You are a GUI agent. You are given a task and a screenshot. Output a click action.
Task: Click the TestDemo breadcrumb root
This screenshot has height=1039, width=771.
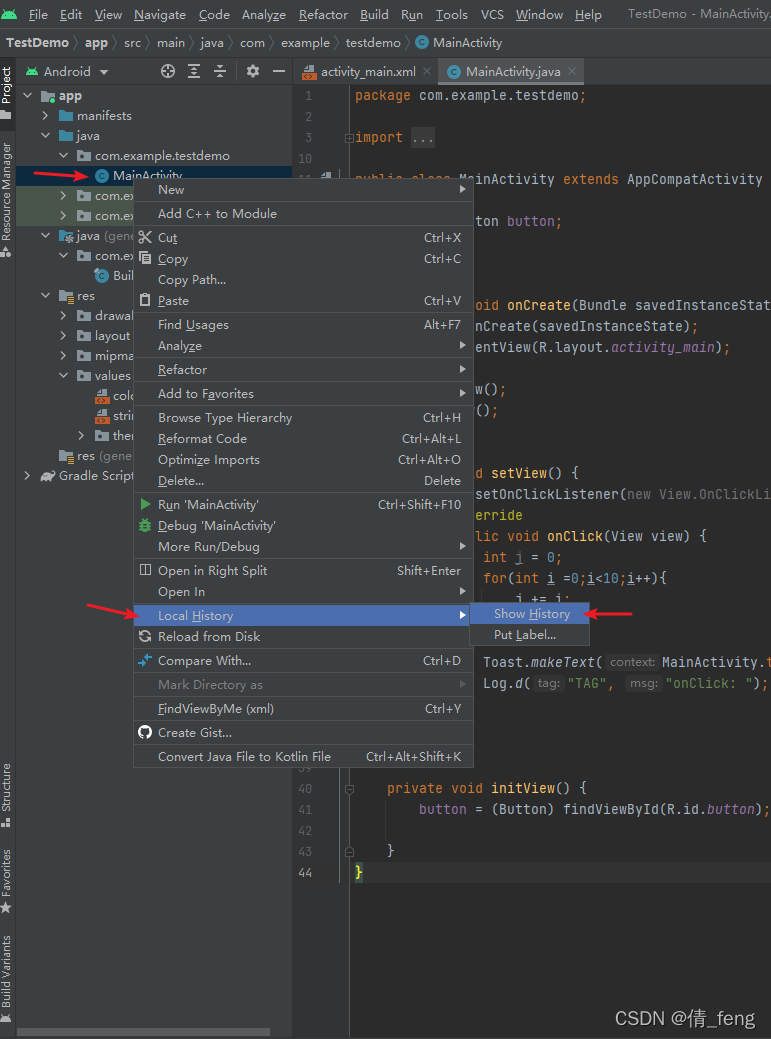pos(38,43)
